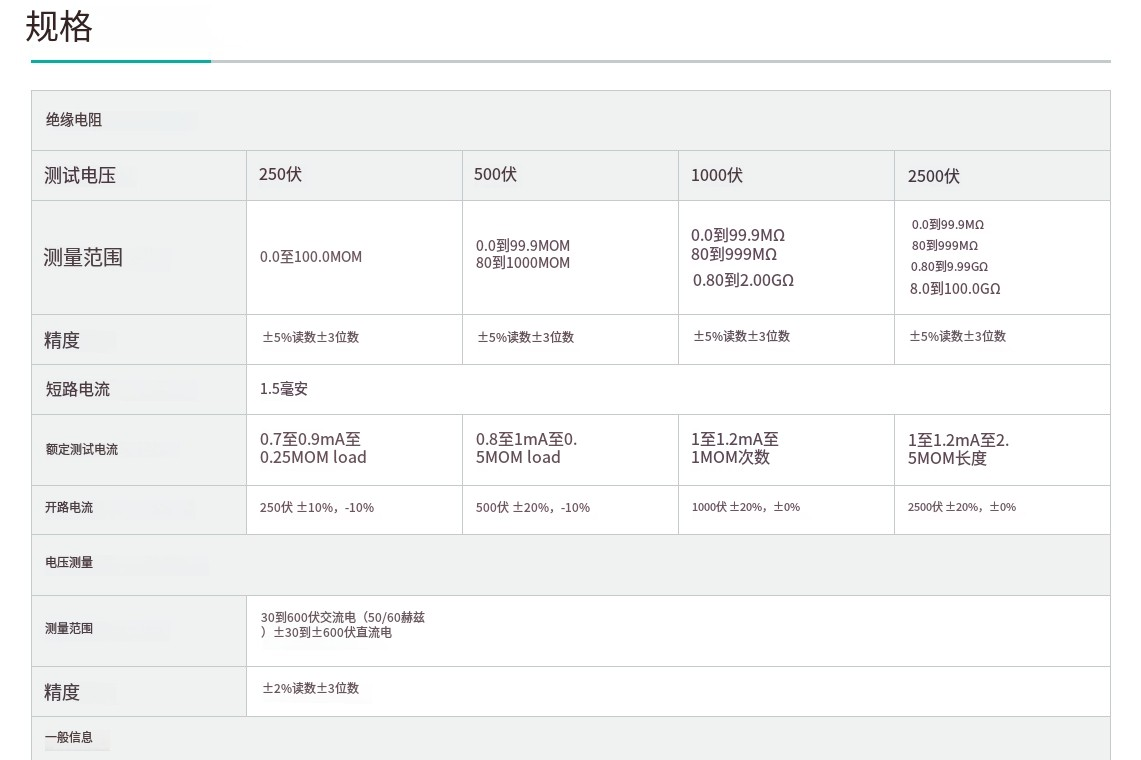Click the 规格 page heading

(59, 27)
